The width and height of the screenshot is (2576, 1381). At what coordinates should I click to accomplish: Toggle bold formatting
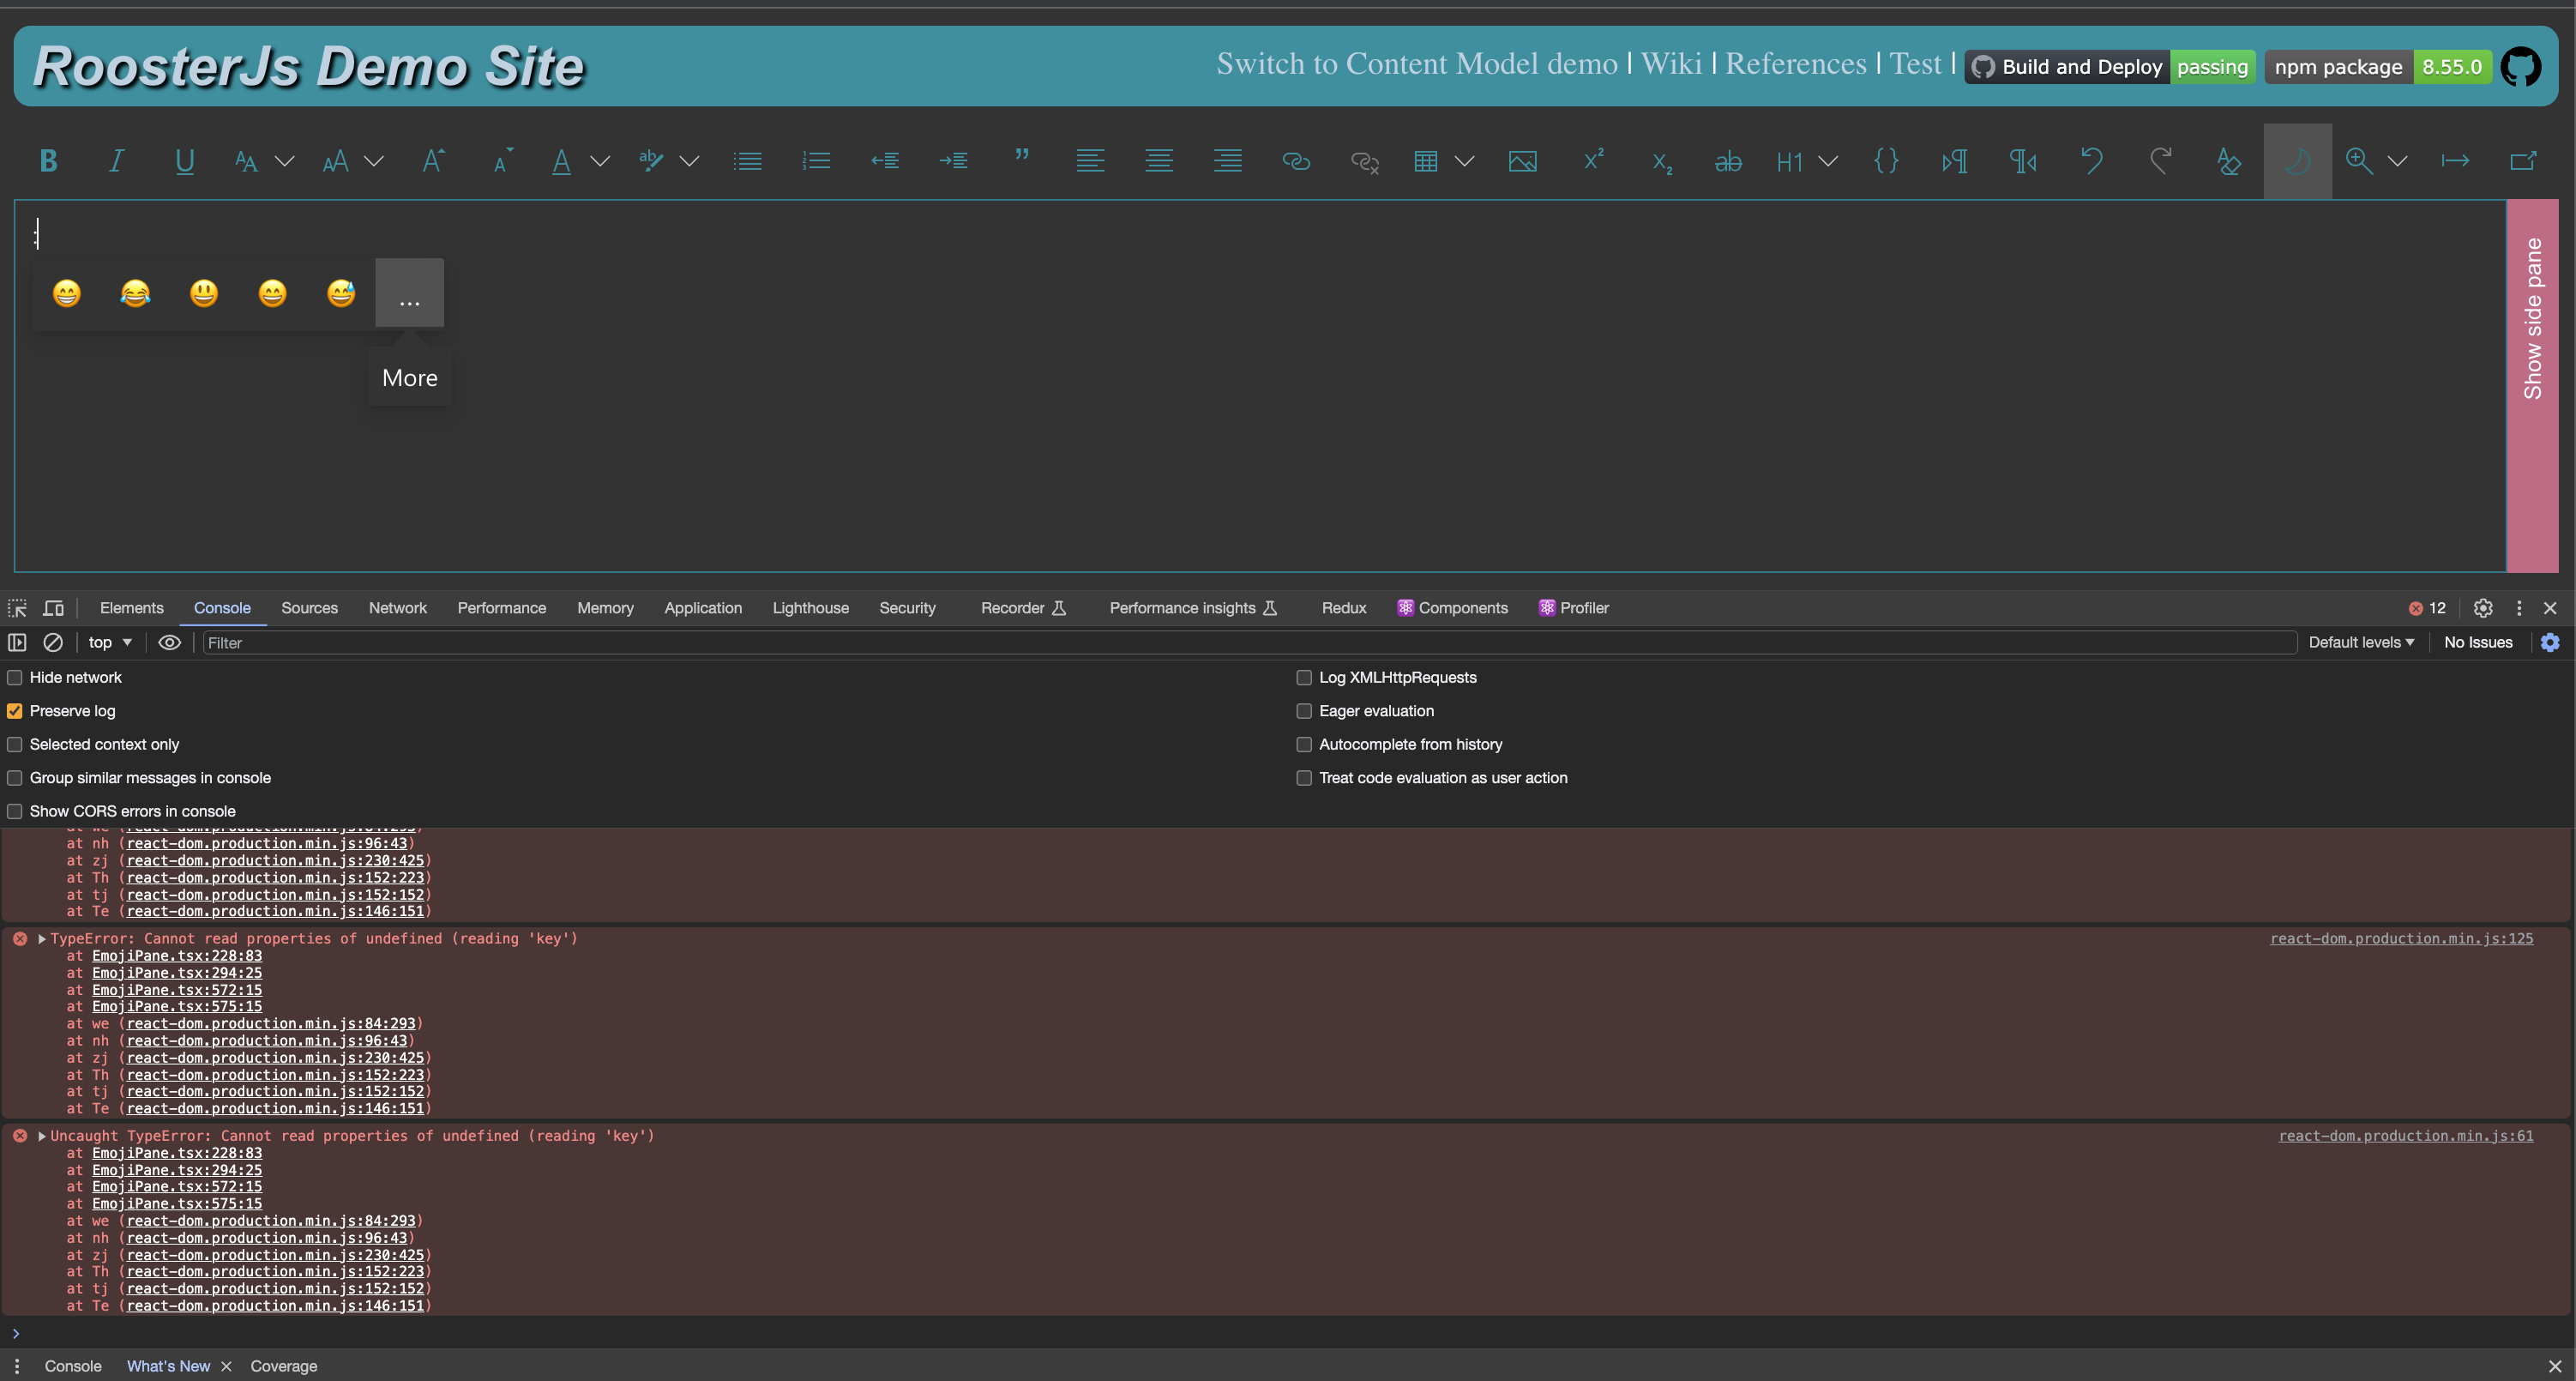click(48, 160)
